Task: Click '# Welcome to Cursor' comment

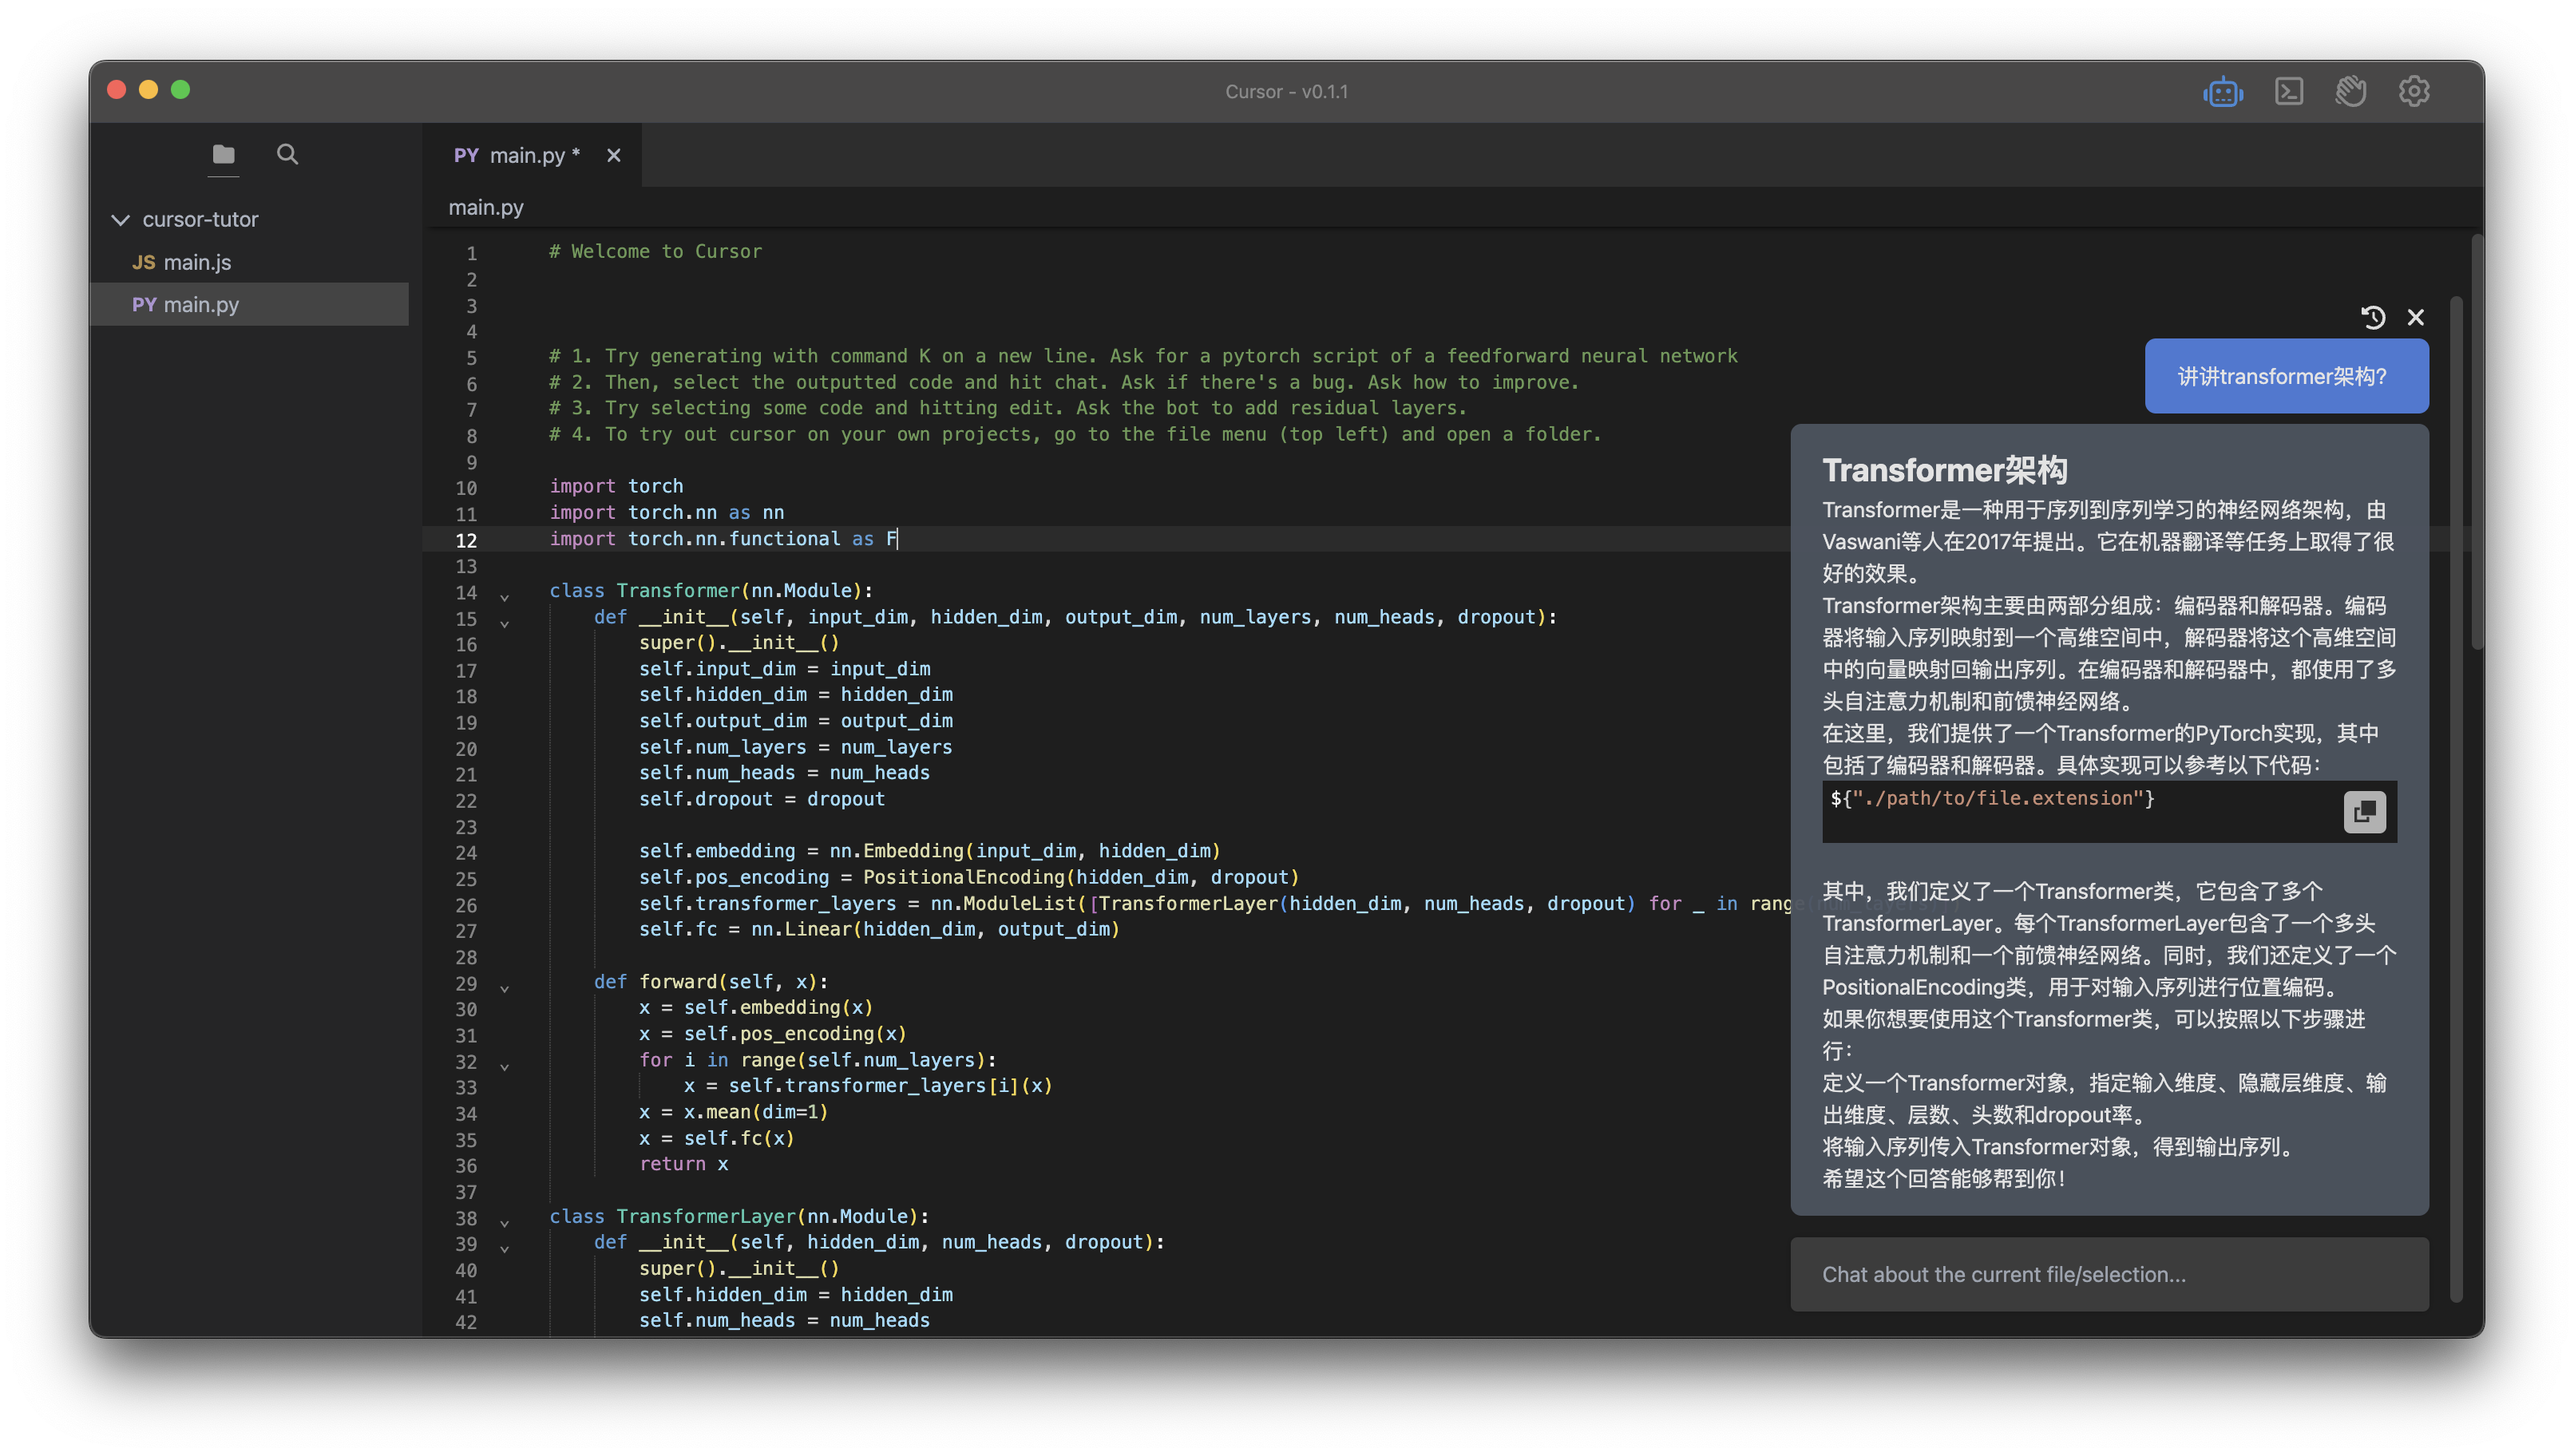Action: (655, 252)
